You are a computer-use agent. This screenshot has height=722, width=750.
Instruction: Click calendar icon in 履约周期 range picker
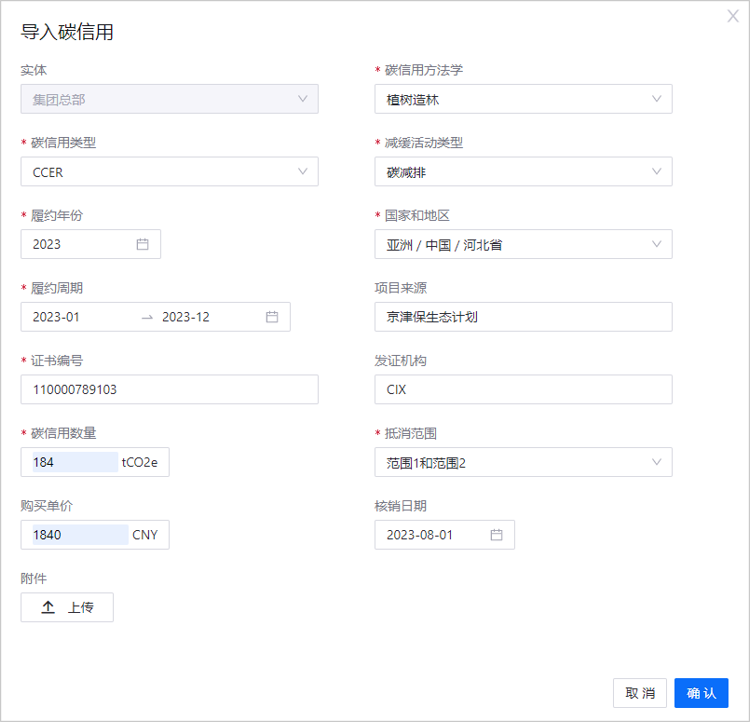[x=272, y=317]
